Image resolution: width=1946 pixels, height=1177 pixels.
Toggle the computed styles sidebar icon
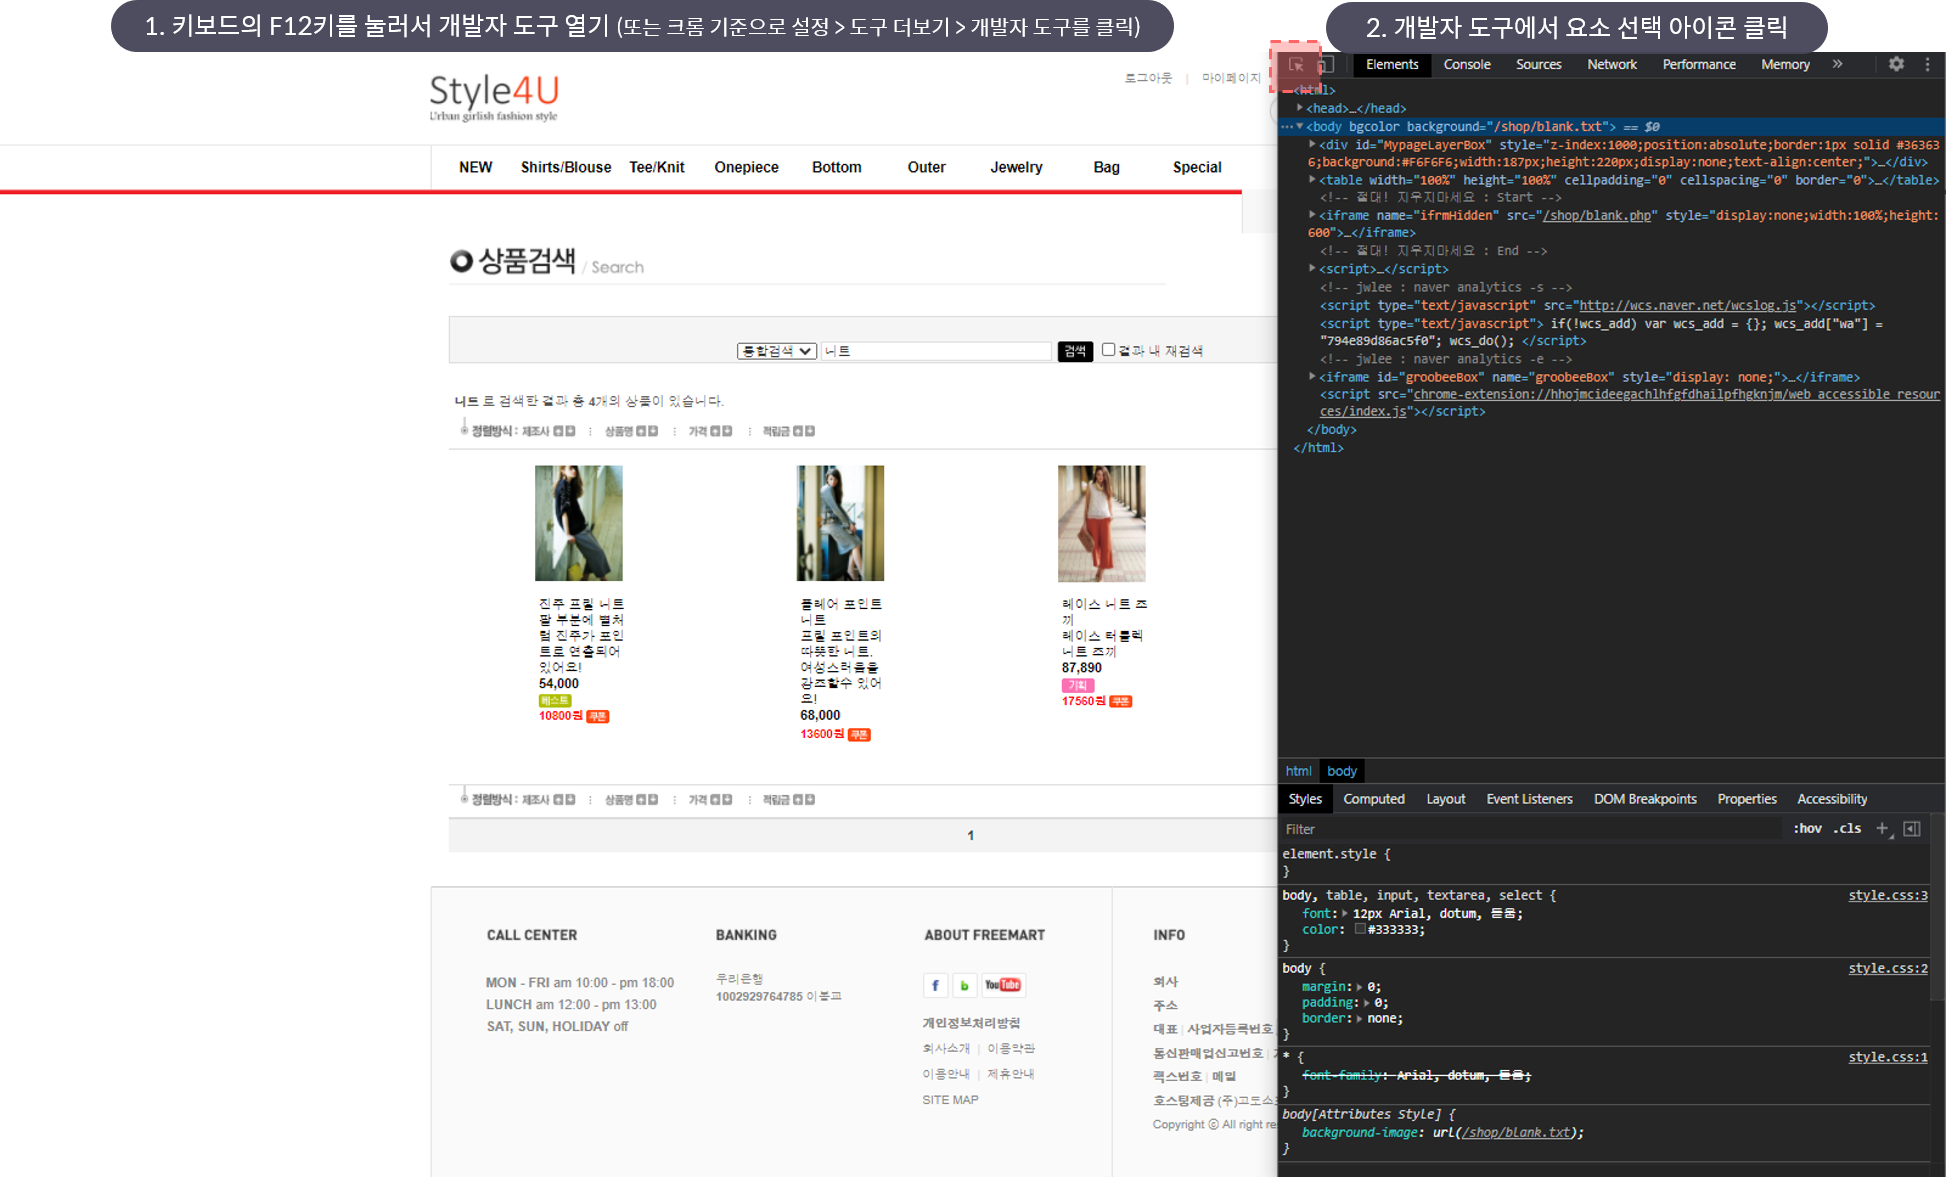tap(1911, 828)
